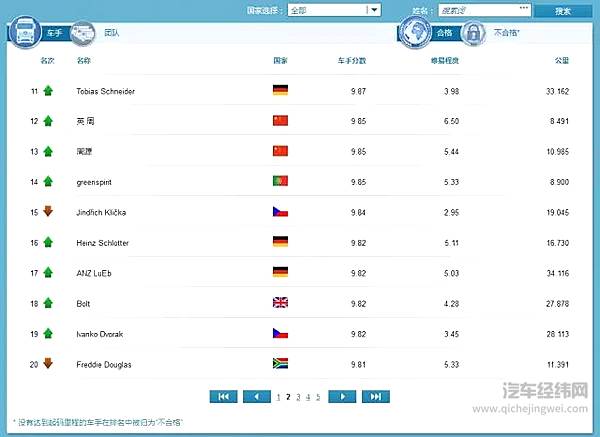The width and height of the screenshot is (600, 437).
Task: Click the Portuguese flag beside greenspirit
Action: 280,182
